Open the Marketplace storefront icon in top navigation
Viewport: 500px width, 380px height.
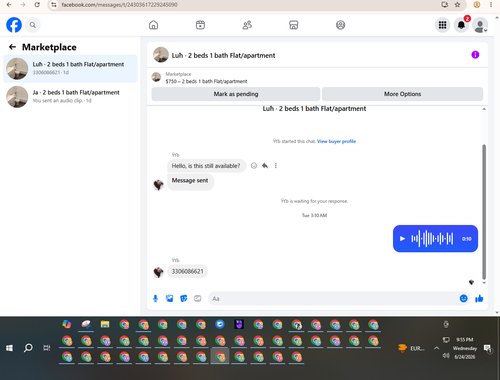click(294, 25)
